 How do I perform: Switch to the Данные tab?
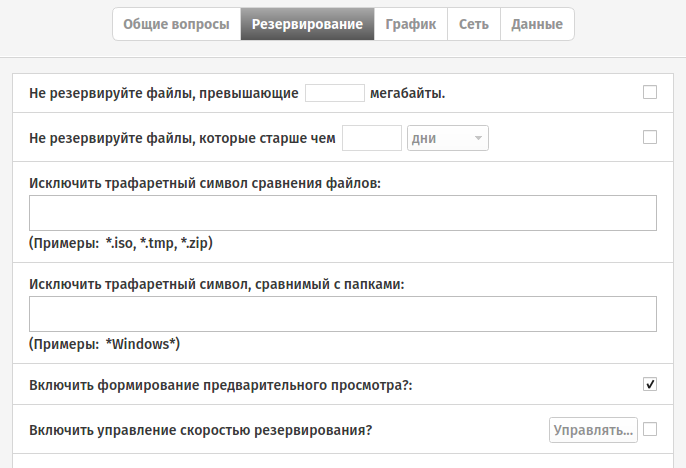click(x=537, y=24)
